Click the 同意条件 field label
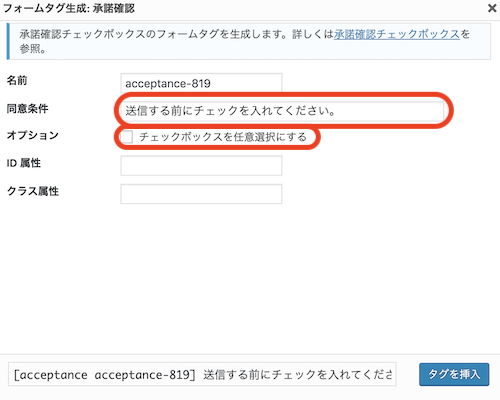This screenshot has width=500, height=400. [27, 109]
